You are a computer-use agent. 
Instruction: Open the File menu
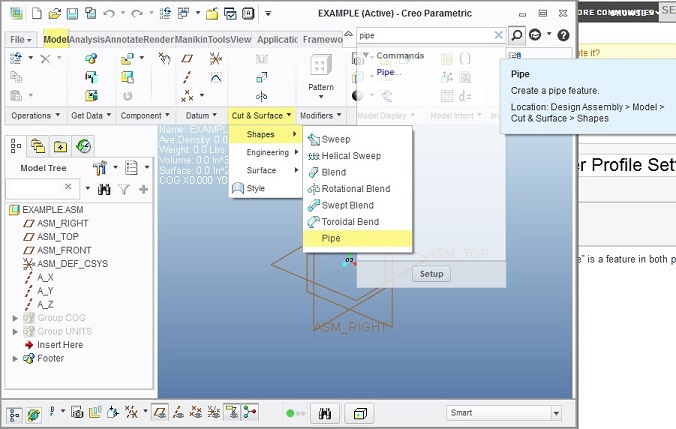pyautogui.click(x=20, y=40)
